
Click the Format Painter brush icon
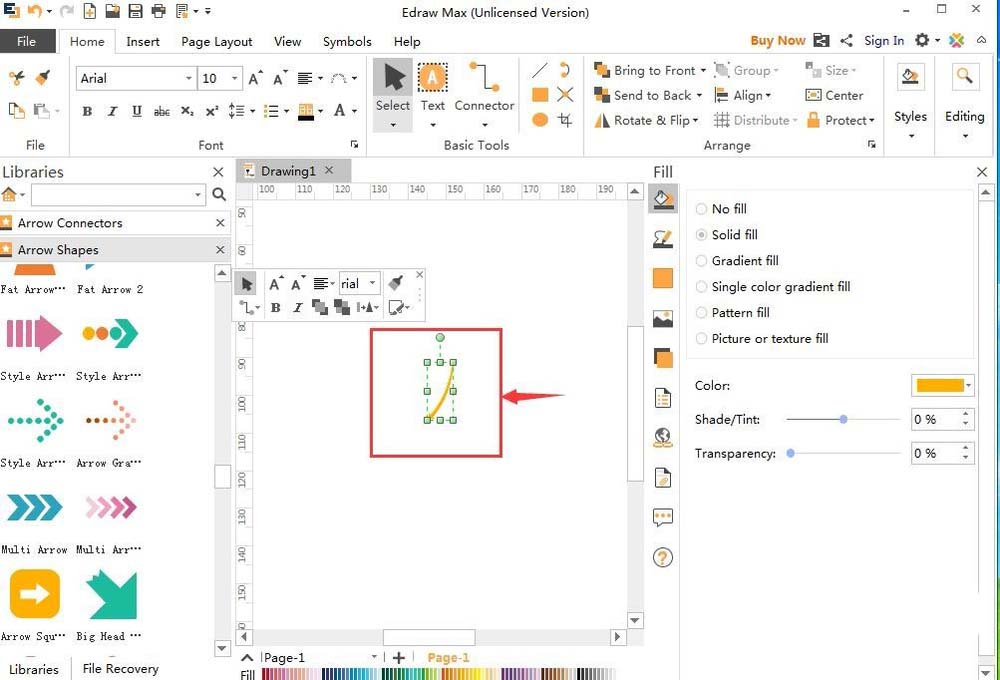click(x=42, y=78)
